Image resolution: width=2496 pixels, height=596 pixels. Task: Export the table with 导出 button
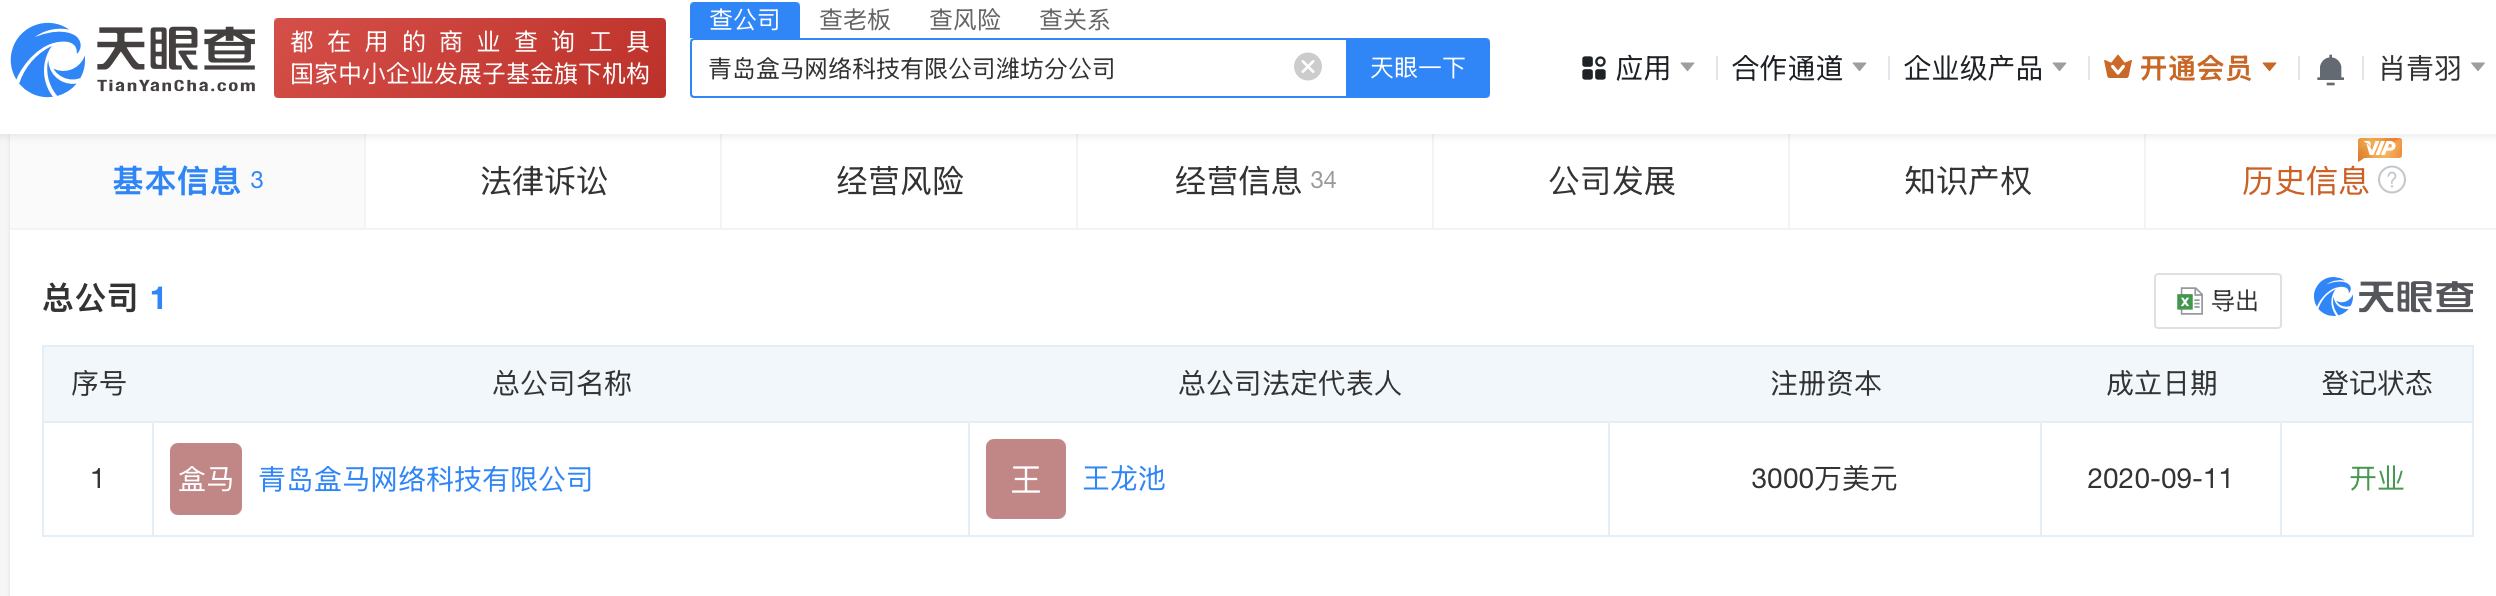click(2217, 300)
